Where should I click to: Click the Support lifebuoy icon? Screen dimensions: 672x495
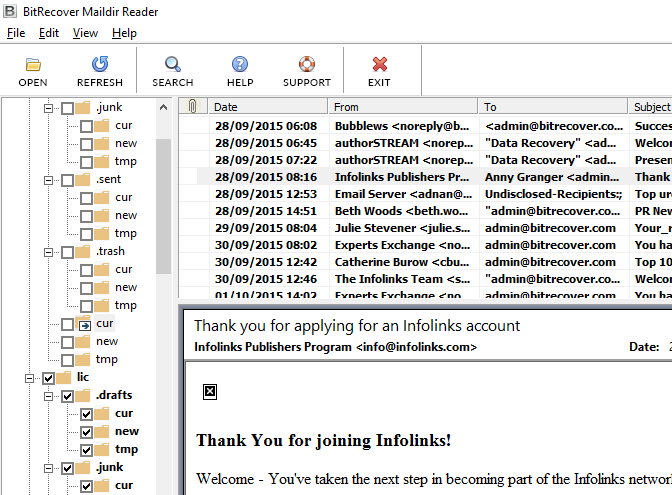pos(307,64)
